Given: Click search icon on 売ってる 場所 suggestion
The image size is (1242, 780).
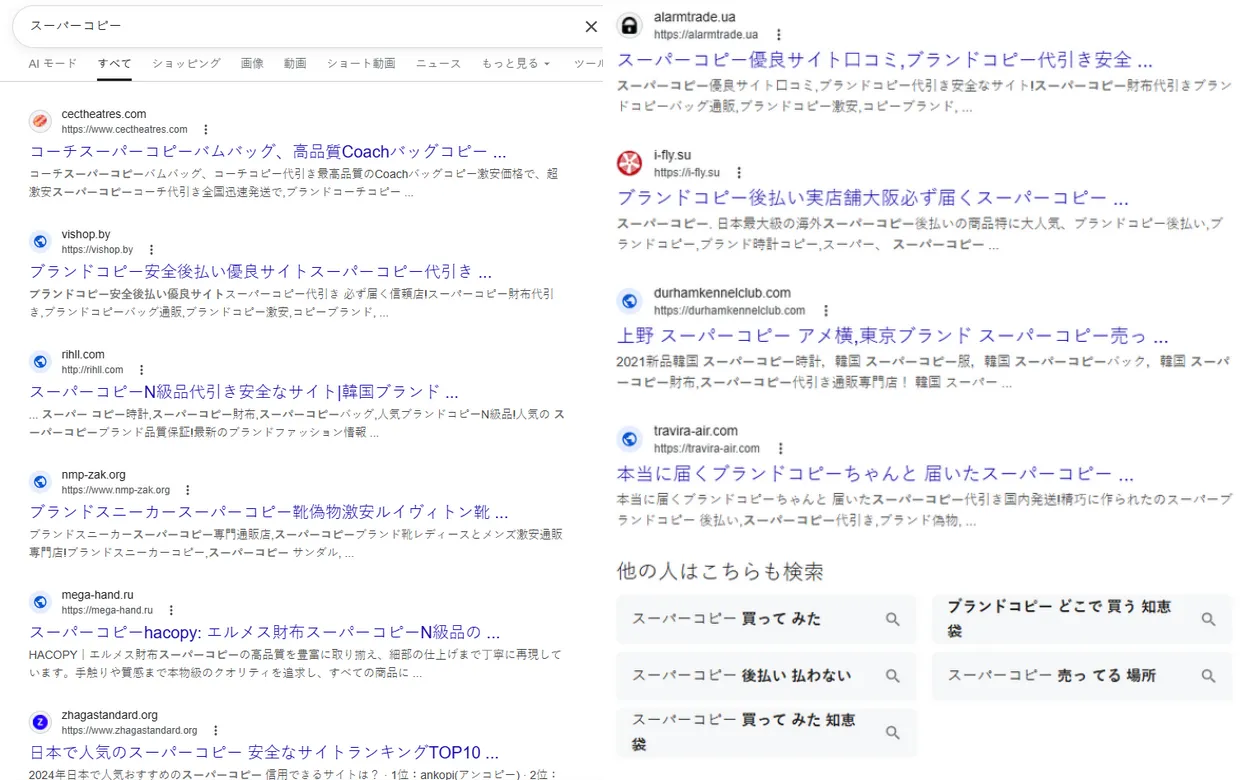Looking at the screenshot, I should [1208, 676].
